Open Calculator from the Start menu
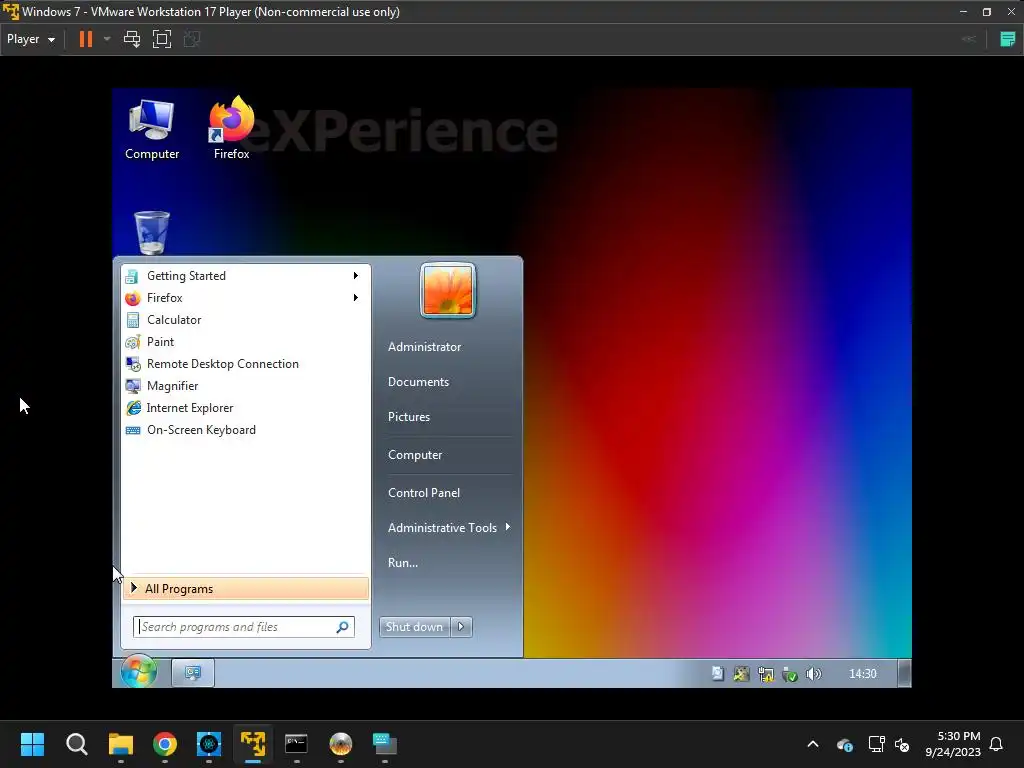Screen dimensions: 1024x768 click(246, 320)
